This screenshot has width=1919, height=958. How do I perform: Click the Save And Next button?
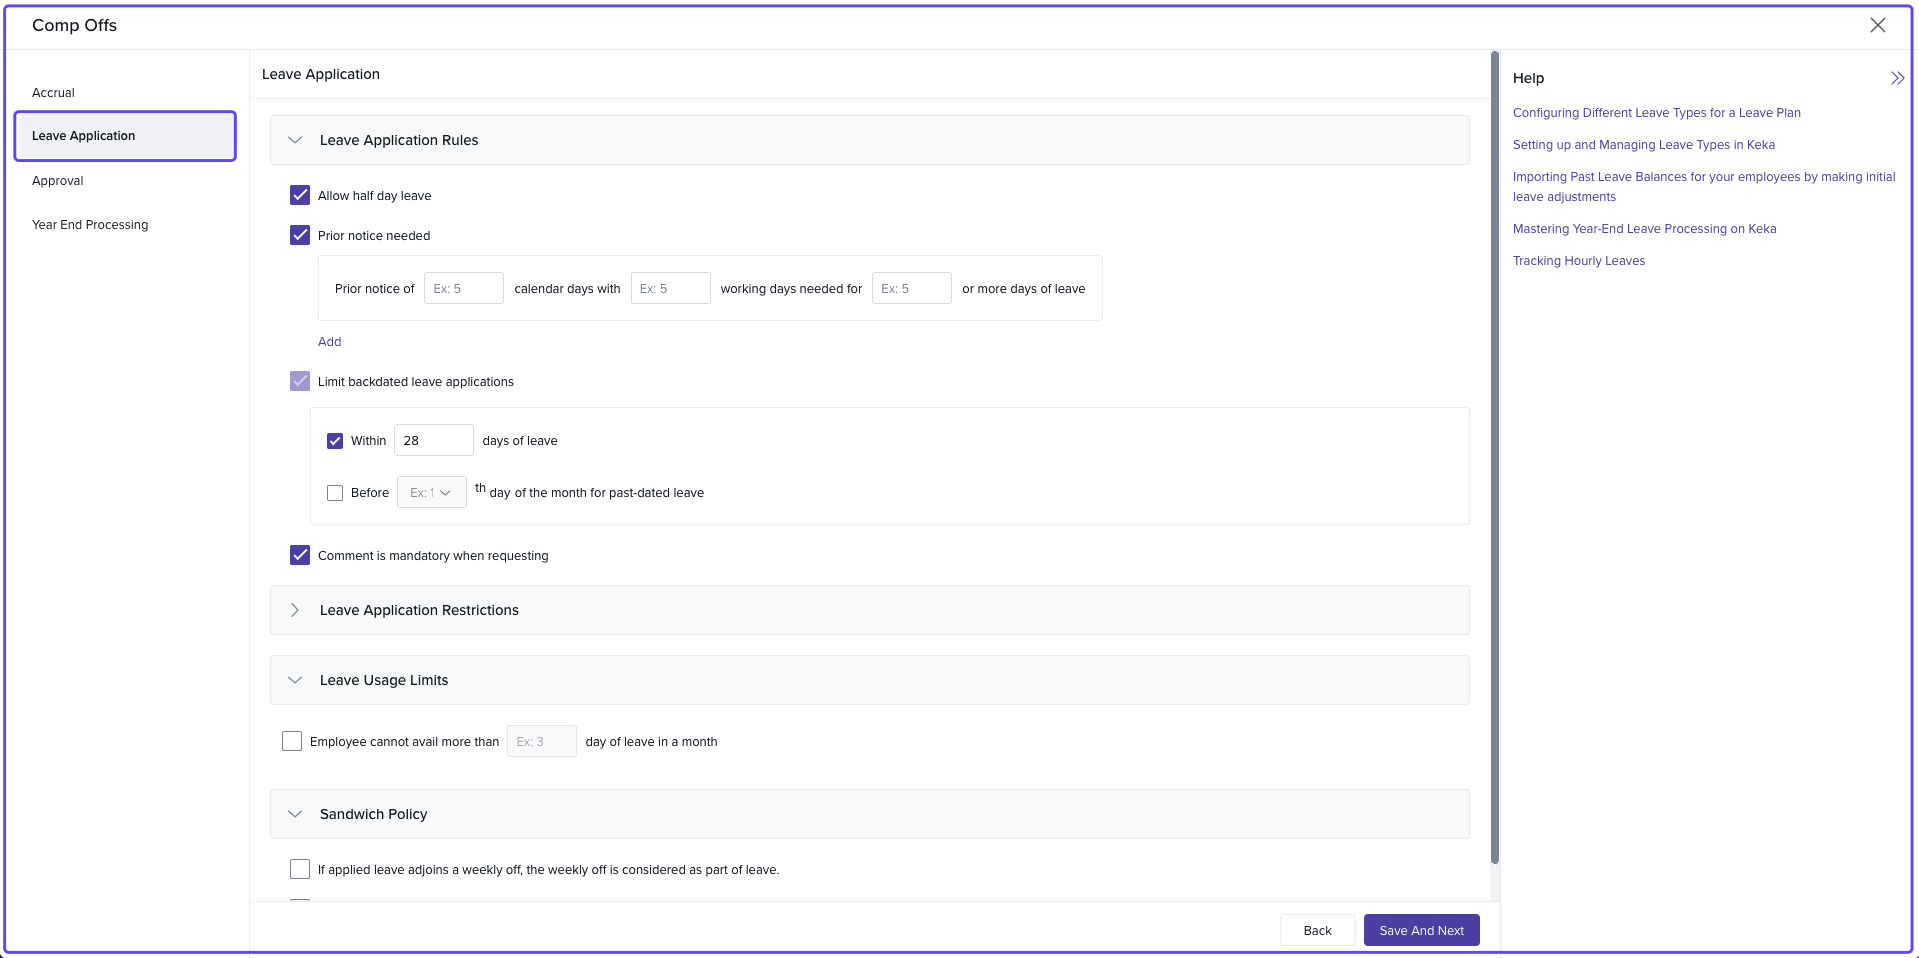pyautogui.click(x=1420, y=930)
